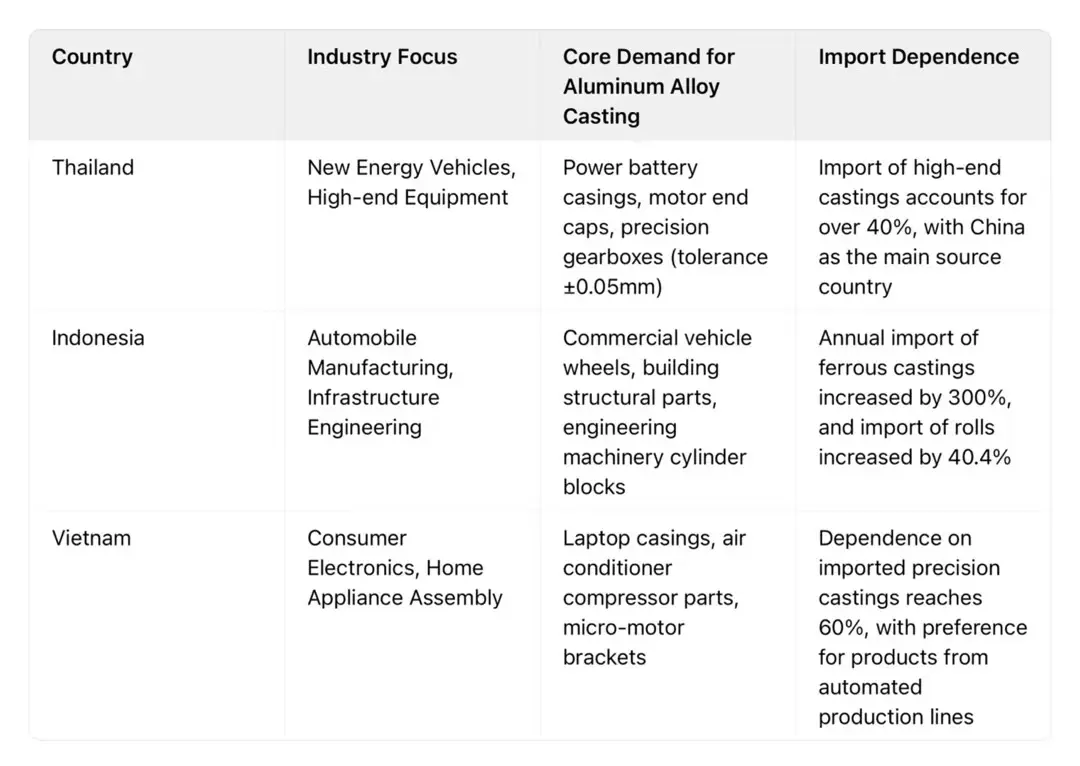Image resolution: width=1080 pixels, height=766 pixels.
Task: Click the Core Demand for Aluminum Alloy Casting header
Action: pyautogui.click(x=648, y=86)
